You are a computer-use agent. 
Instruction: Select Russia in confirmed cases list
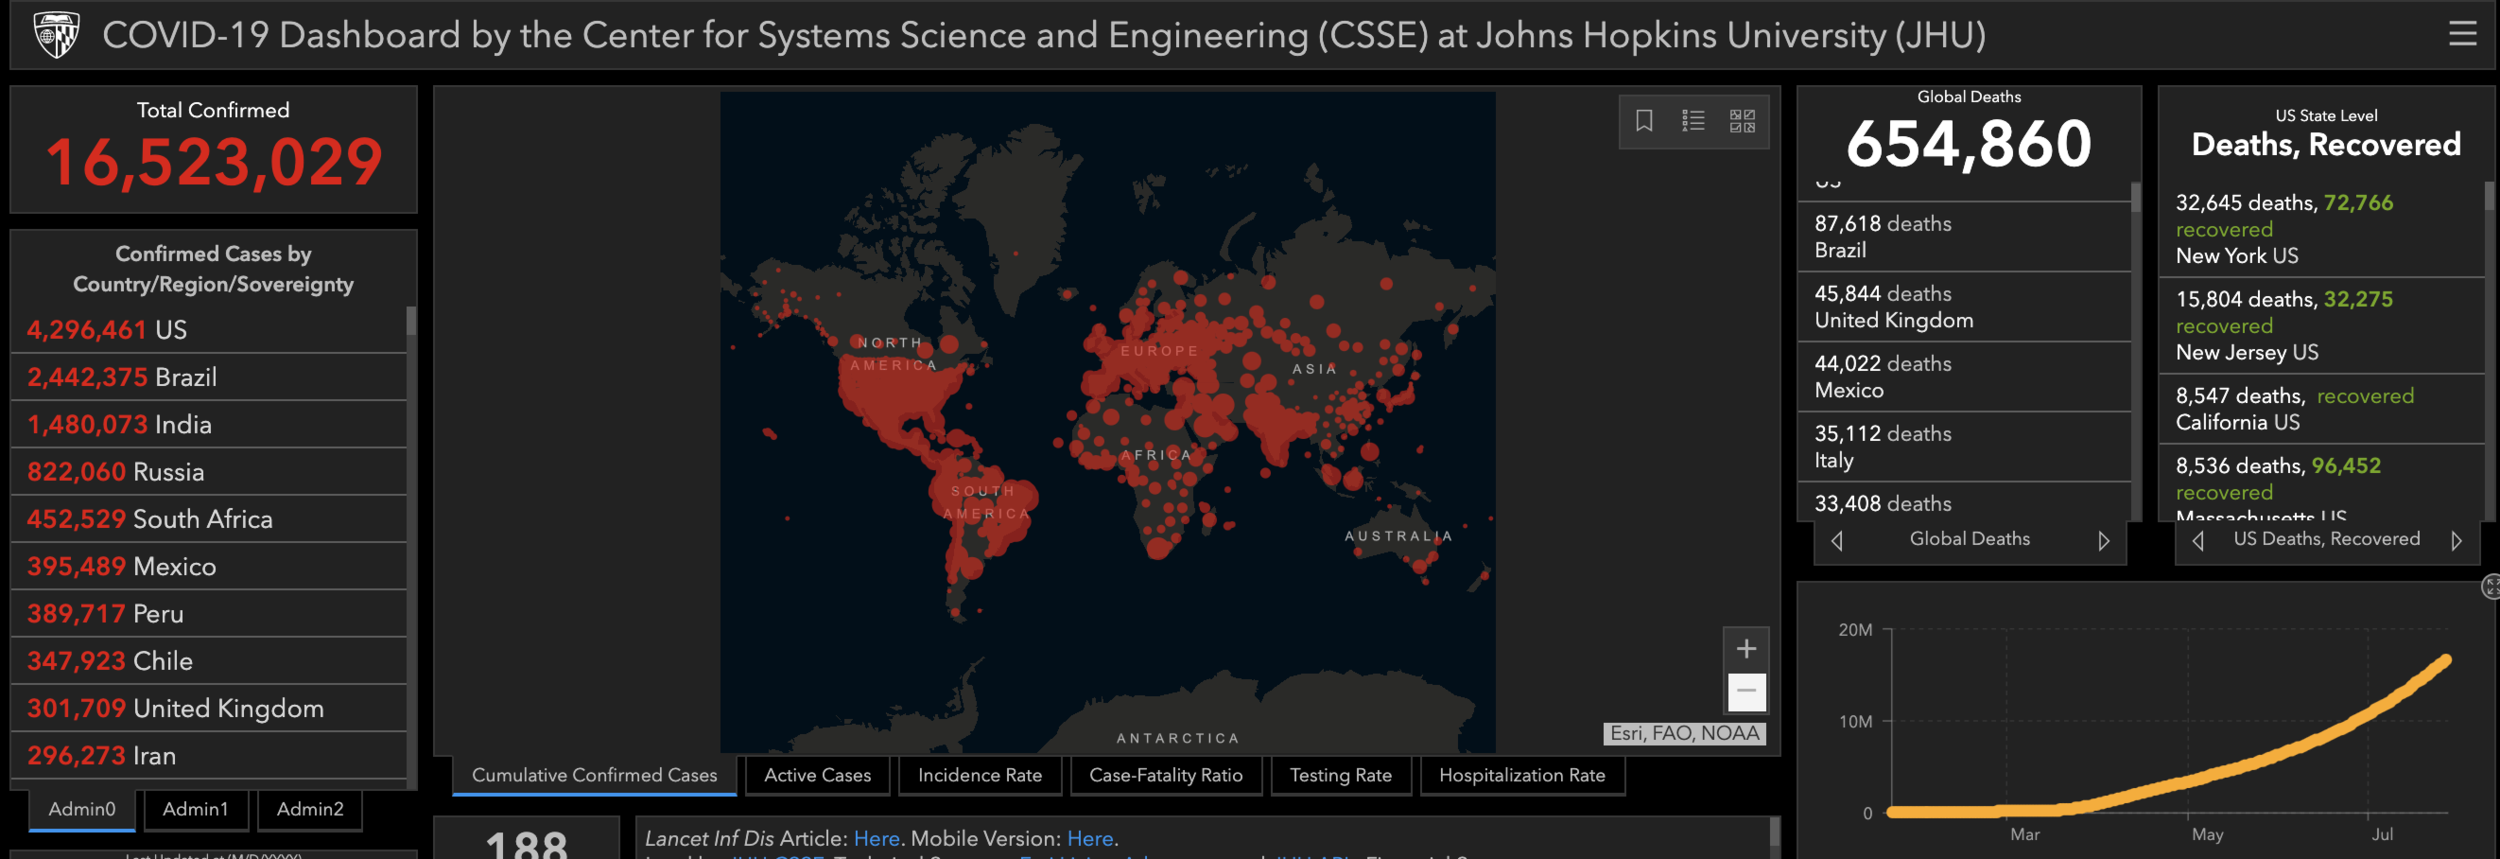[x=208, y=471]
